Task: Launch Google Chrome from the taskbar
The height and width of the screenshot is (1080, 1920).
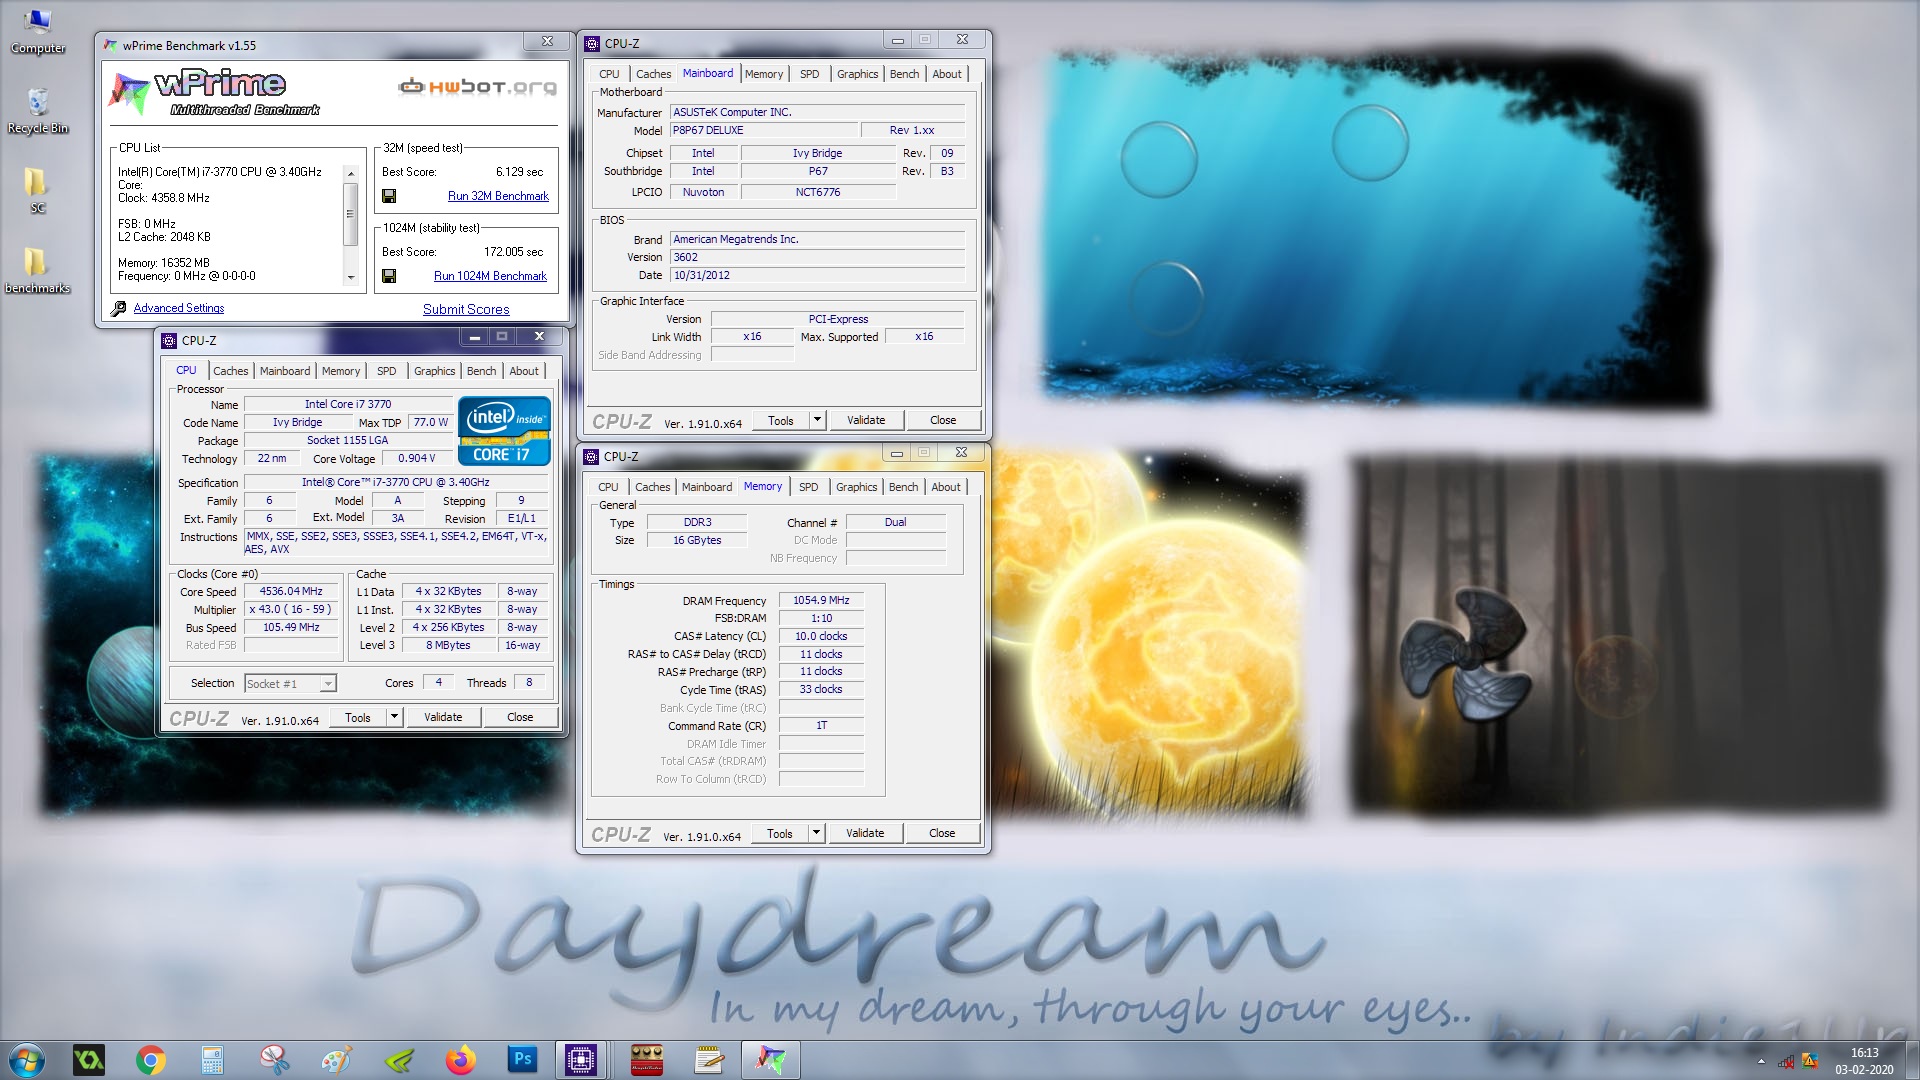Action: 151,1060
